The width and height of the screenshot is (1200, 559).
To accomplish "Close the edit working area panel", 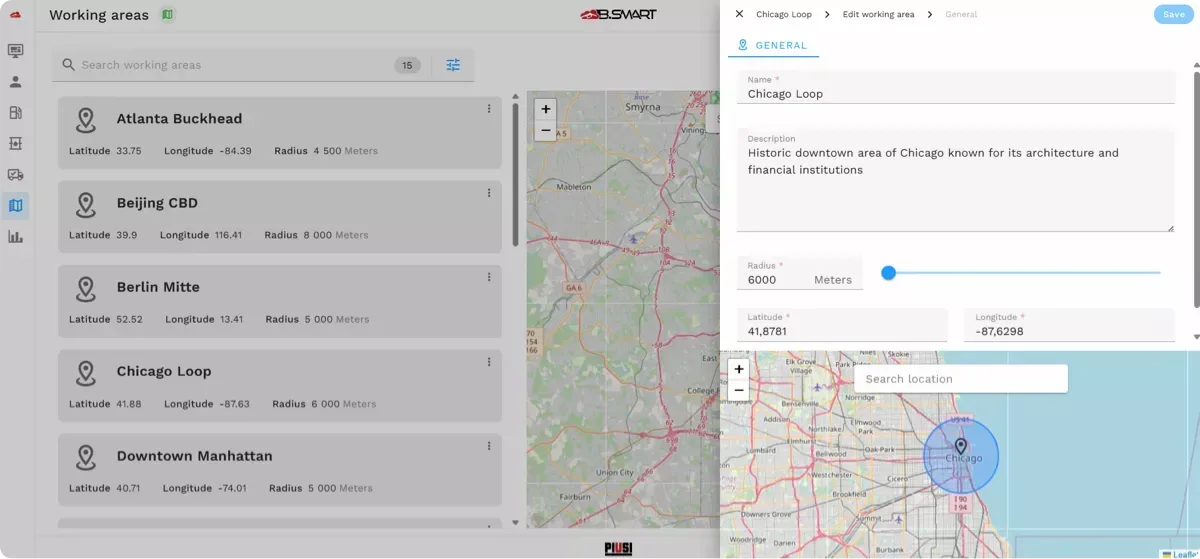I will coord(739,14).
